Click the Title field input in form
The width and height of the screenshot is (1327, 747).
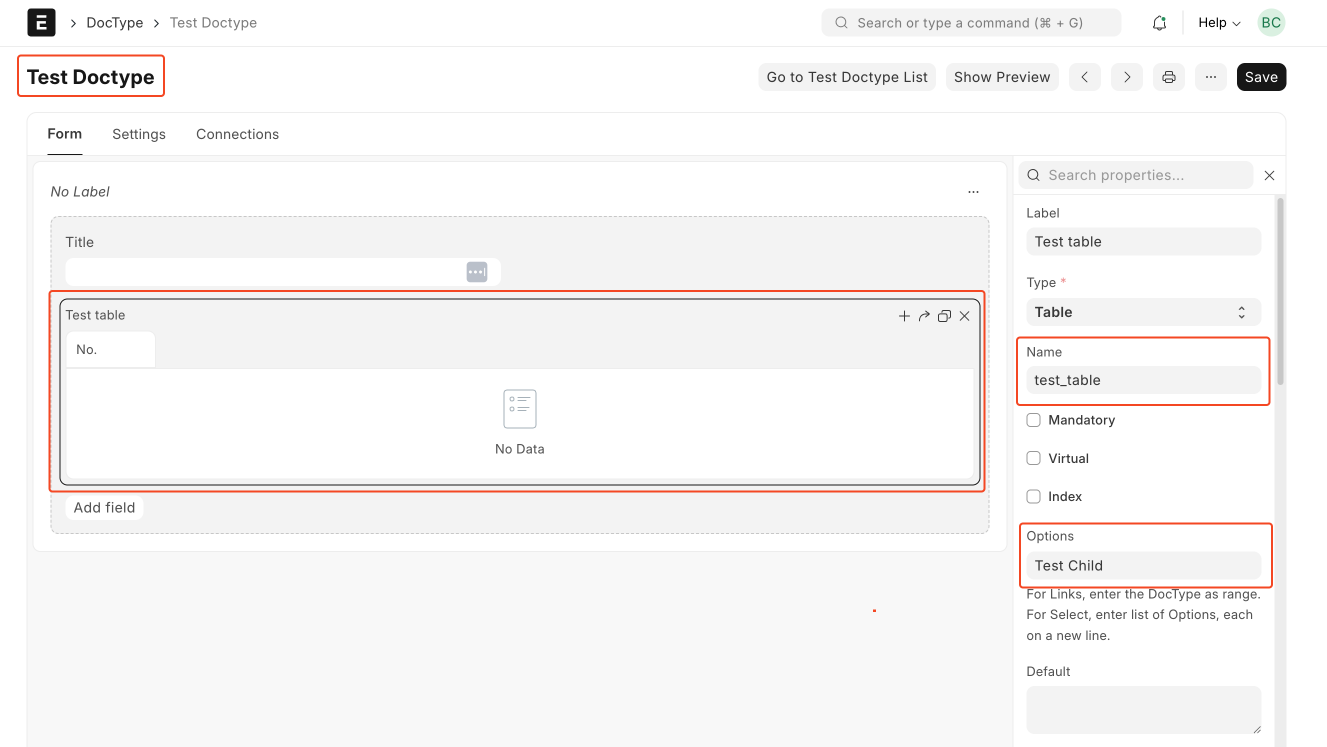[283, 272]
